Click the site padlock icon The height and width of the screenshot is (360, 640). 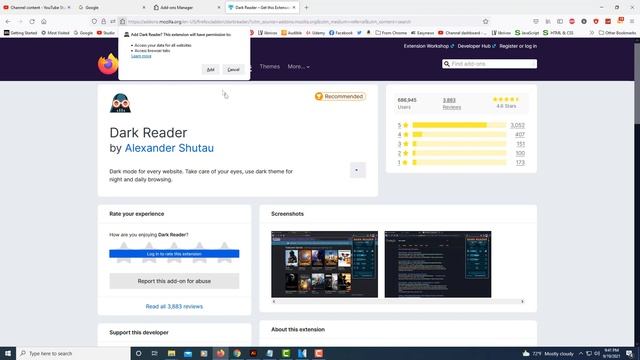(104, 21)
